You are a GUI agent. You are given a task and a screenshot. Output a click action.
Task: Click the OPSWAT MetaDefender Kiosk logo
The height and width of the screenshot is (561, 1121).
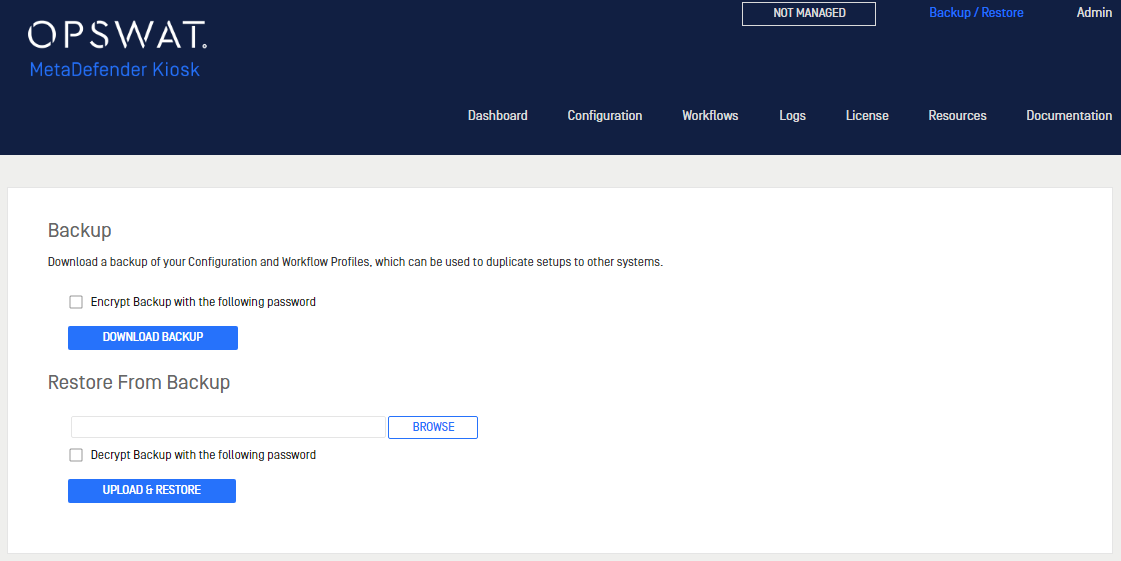point(117,49)
